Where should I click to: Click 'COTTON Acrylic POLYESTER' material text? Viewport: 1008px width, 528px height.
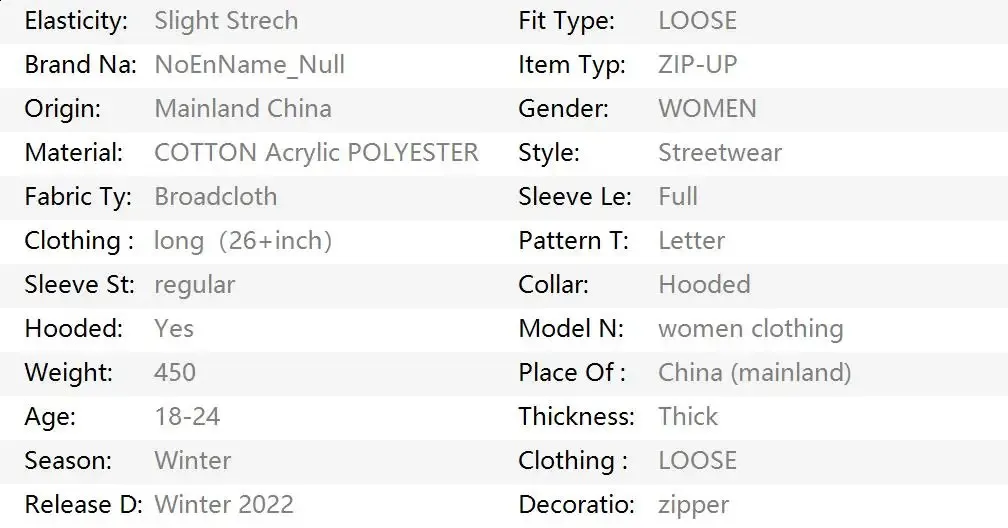pos(316,153)
